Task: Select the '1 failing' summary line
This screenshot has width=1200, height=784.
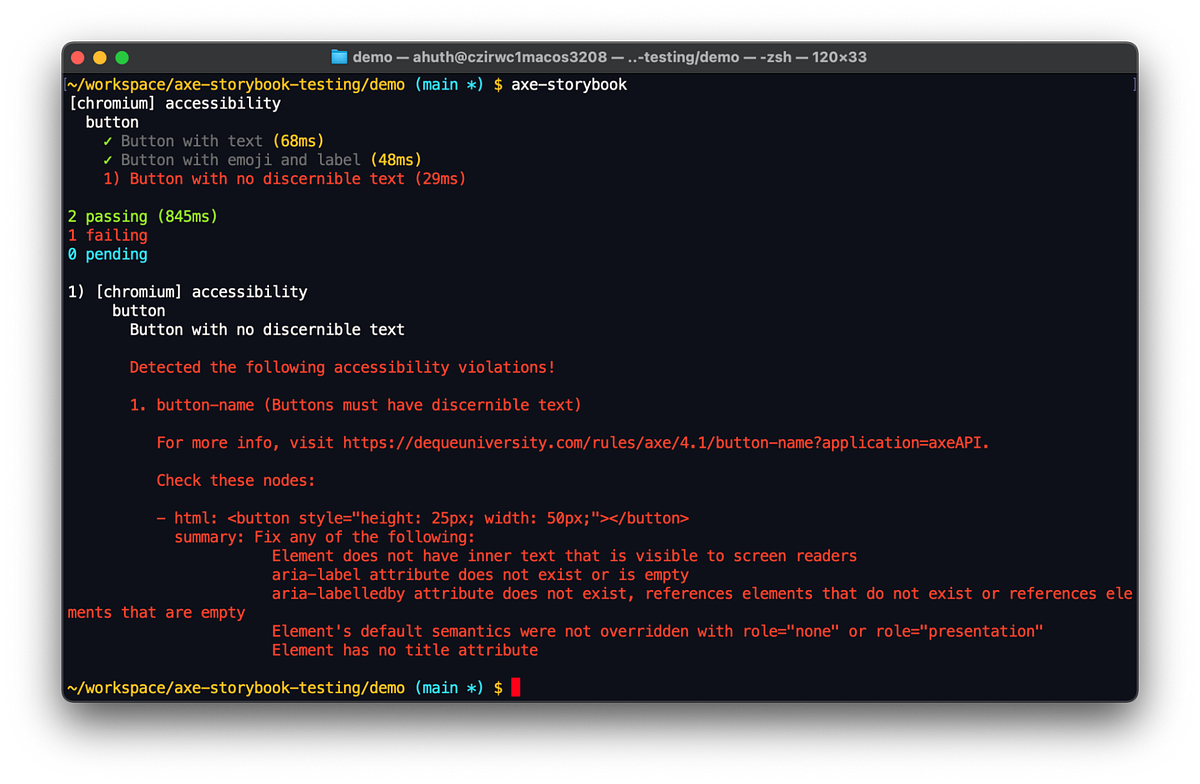Action: [x=107, y=234]
